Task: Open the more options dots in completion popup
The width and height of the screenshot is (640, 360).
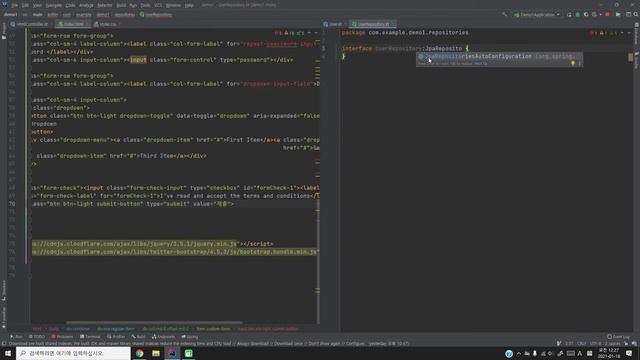Action: (x=579, y=64)
